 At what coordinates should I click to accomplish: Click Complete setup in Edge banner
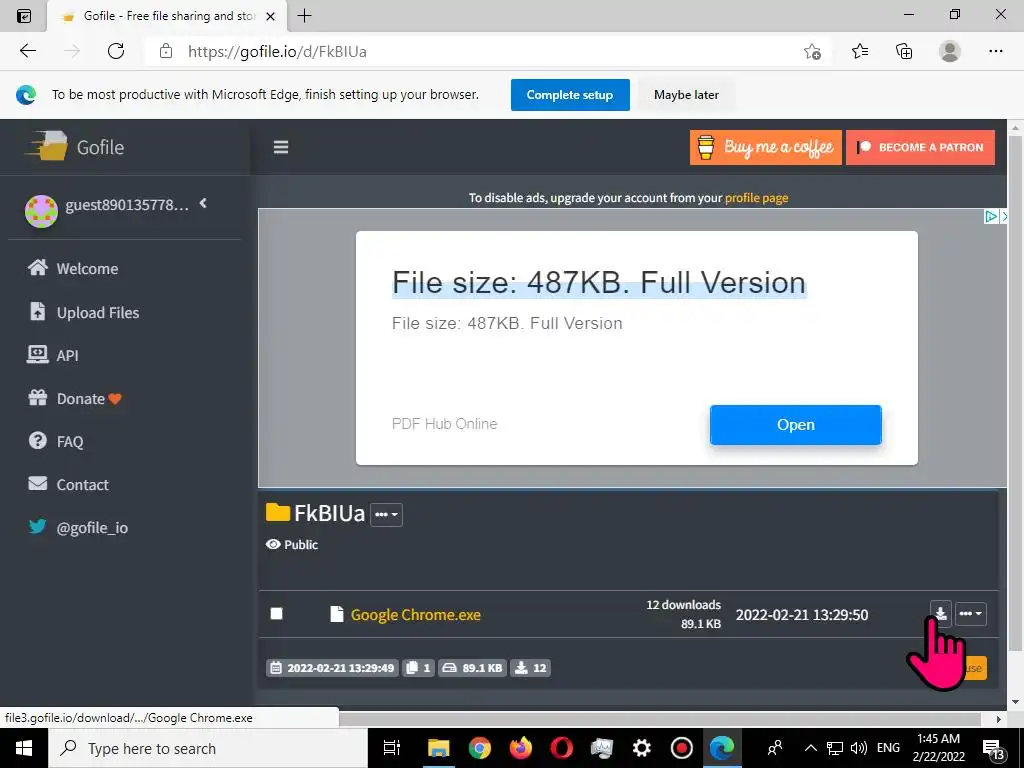tap(570, 95)
